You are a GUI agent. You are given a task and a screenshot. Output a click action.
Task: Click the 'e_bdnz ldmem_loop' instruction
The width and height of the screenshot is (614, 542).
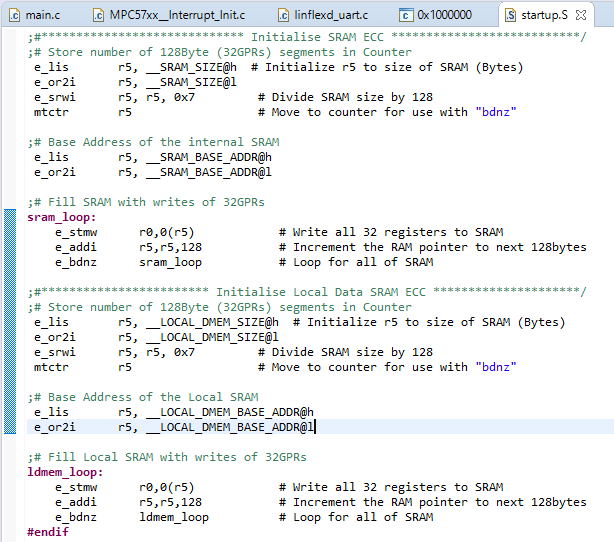coord(132,517)
